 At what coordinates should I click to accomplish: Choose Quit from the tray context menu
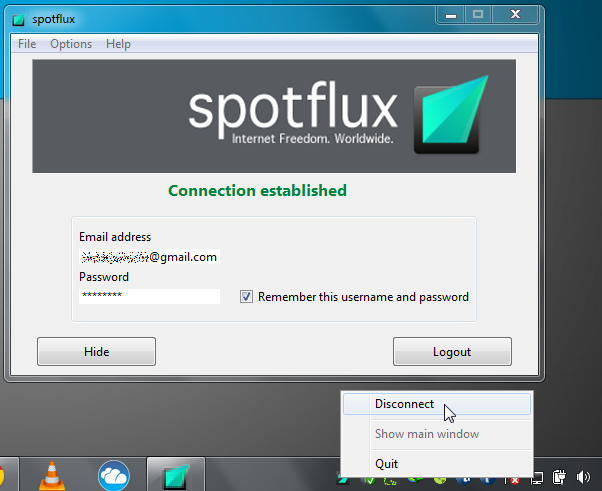[437, 464]
